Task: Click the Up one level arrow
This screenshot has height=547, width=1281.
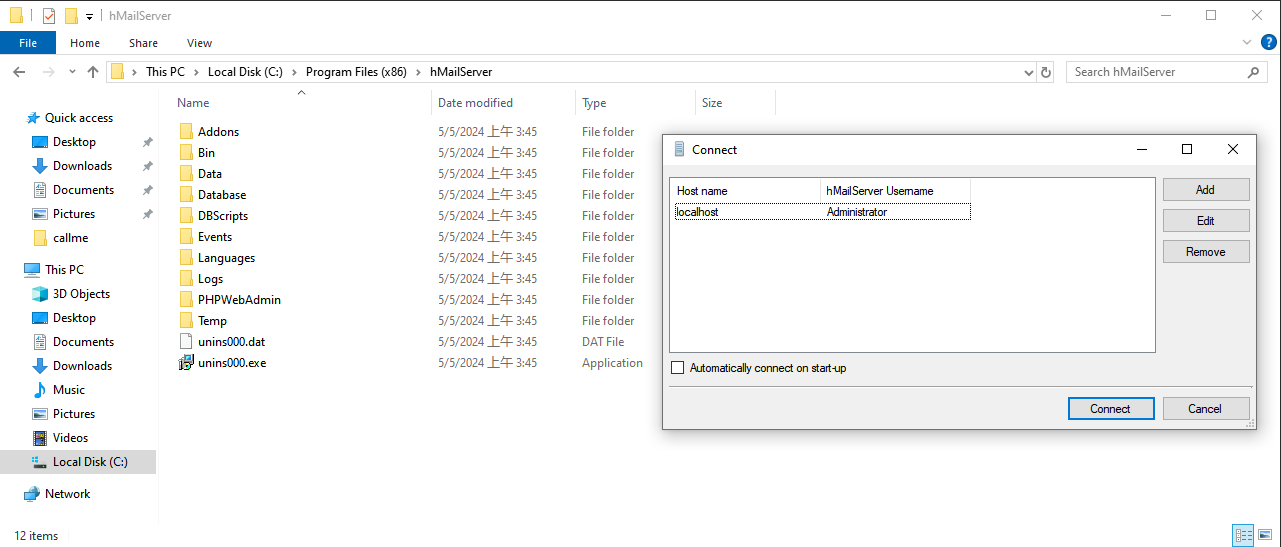Action: click(x=93, y=72)
